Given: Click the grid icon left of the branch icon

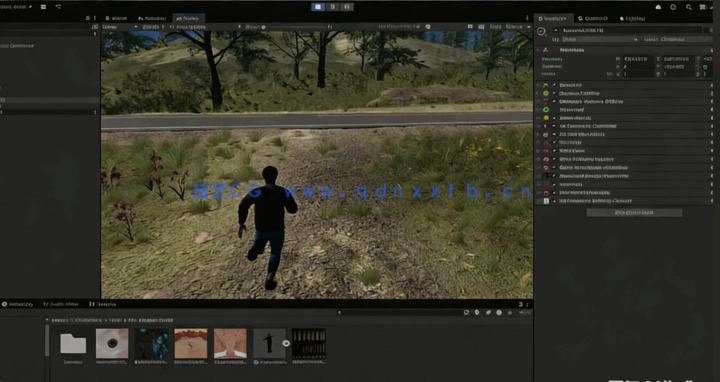Looking at the screenshot, I should coord(43,6).
